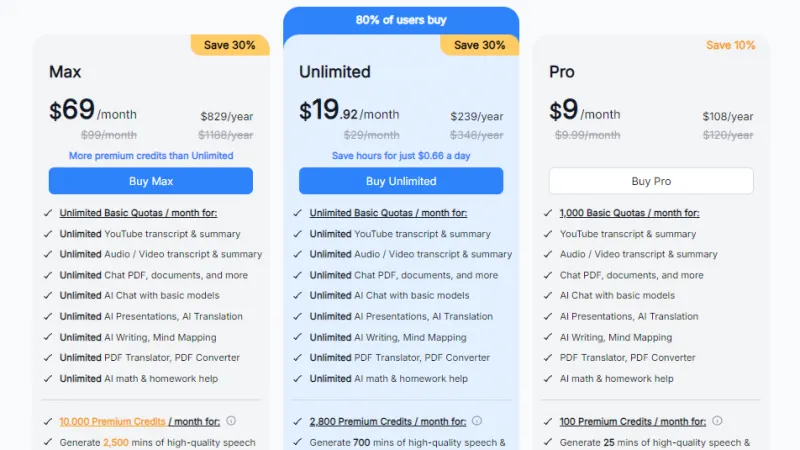Click checkmark next to Pro plan's PDF Translator feature
The width and height of the screenshot is (800, 450).
(x=548, y=358)
